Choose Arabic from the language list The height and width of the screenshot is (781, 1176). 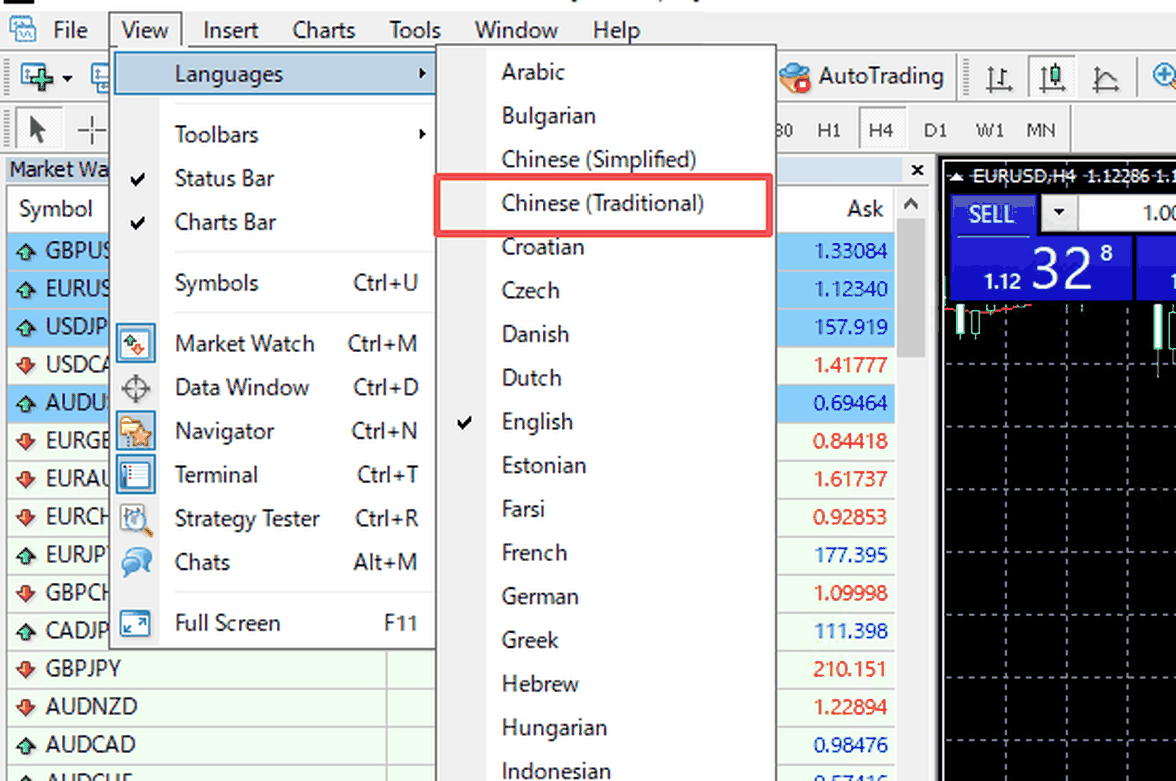(x=605, y=72)
